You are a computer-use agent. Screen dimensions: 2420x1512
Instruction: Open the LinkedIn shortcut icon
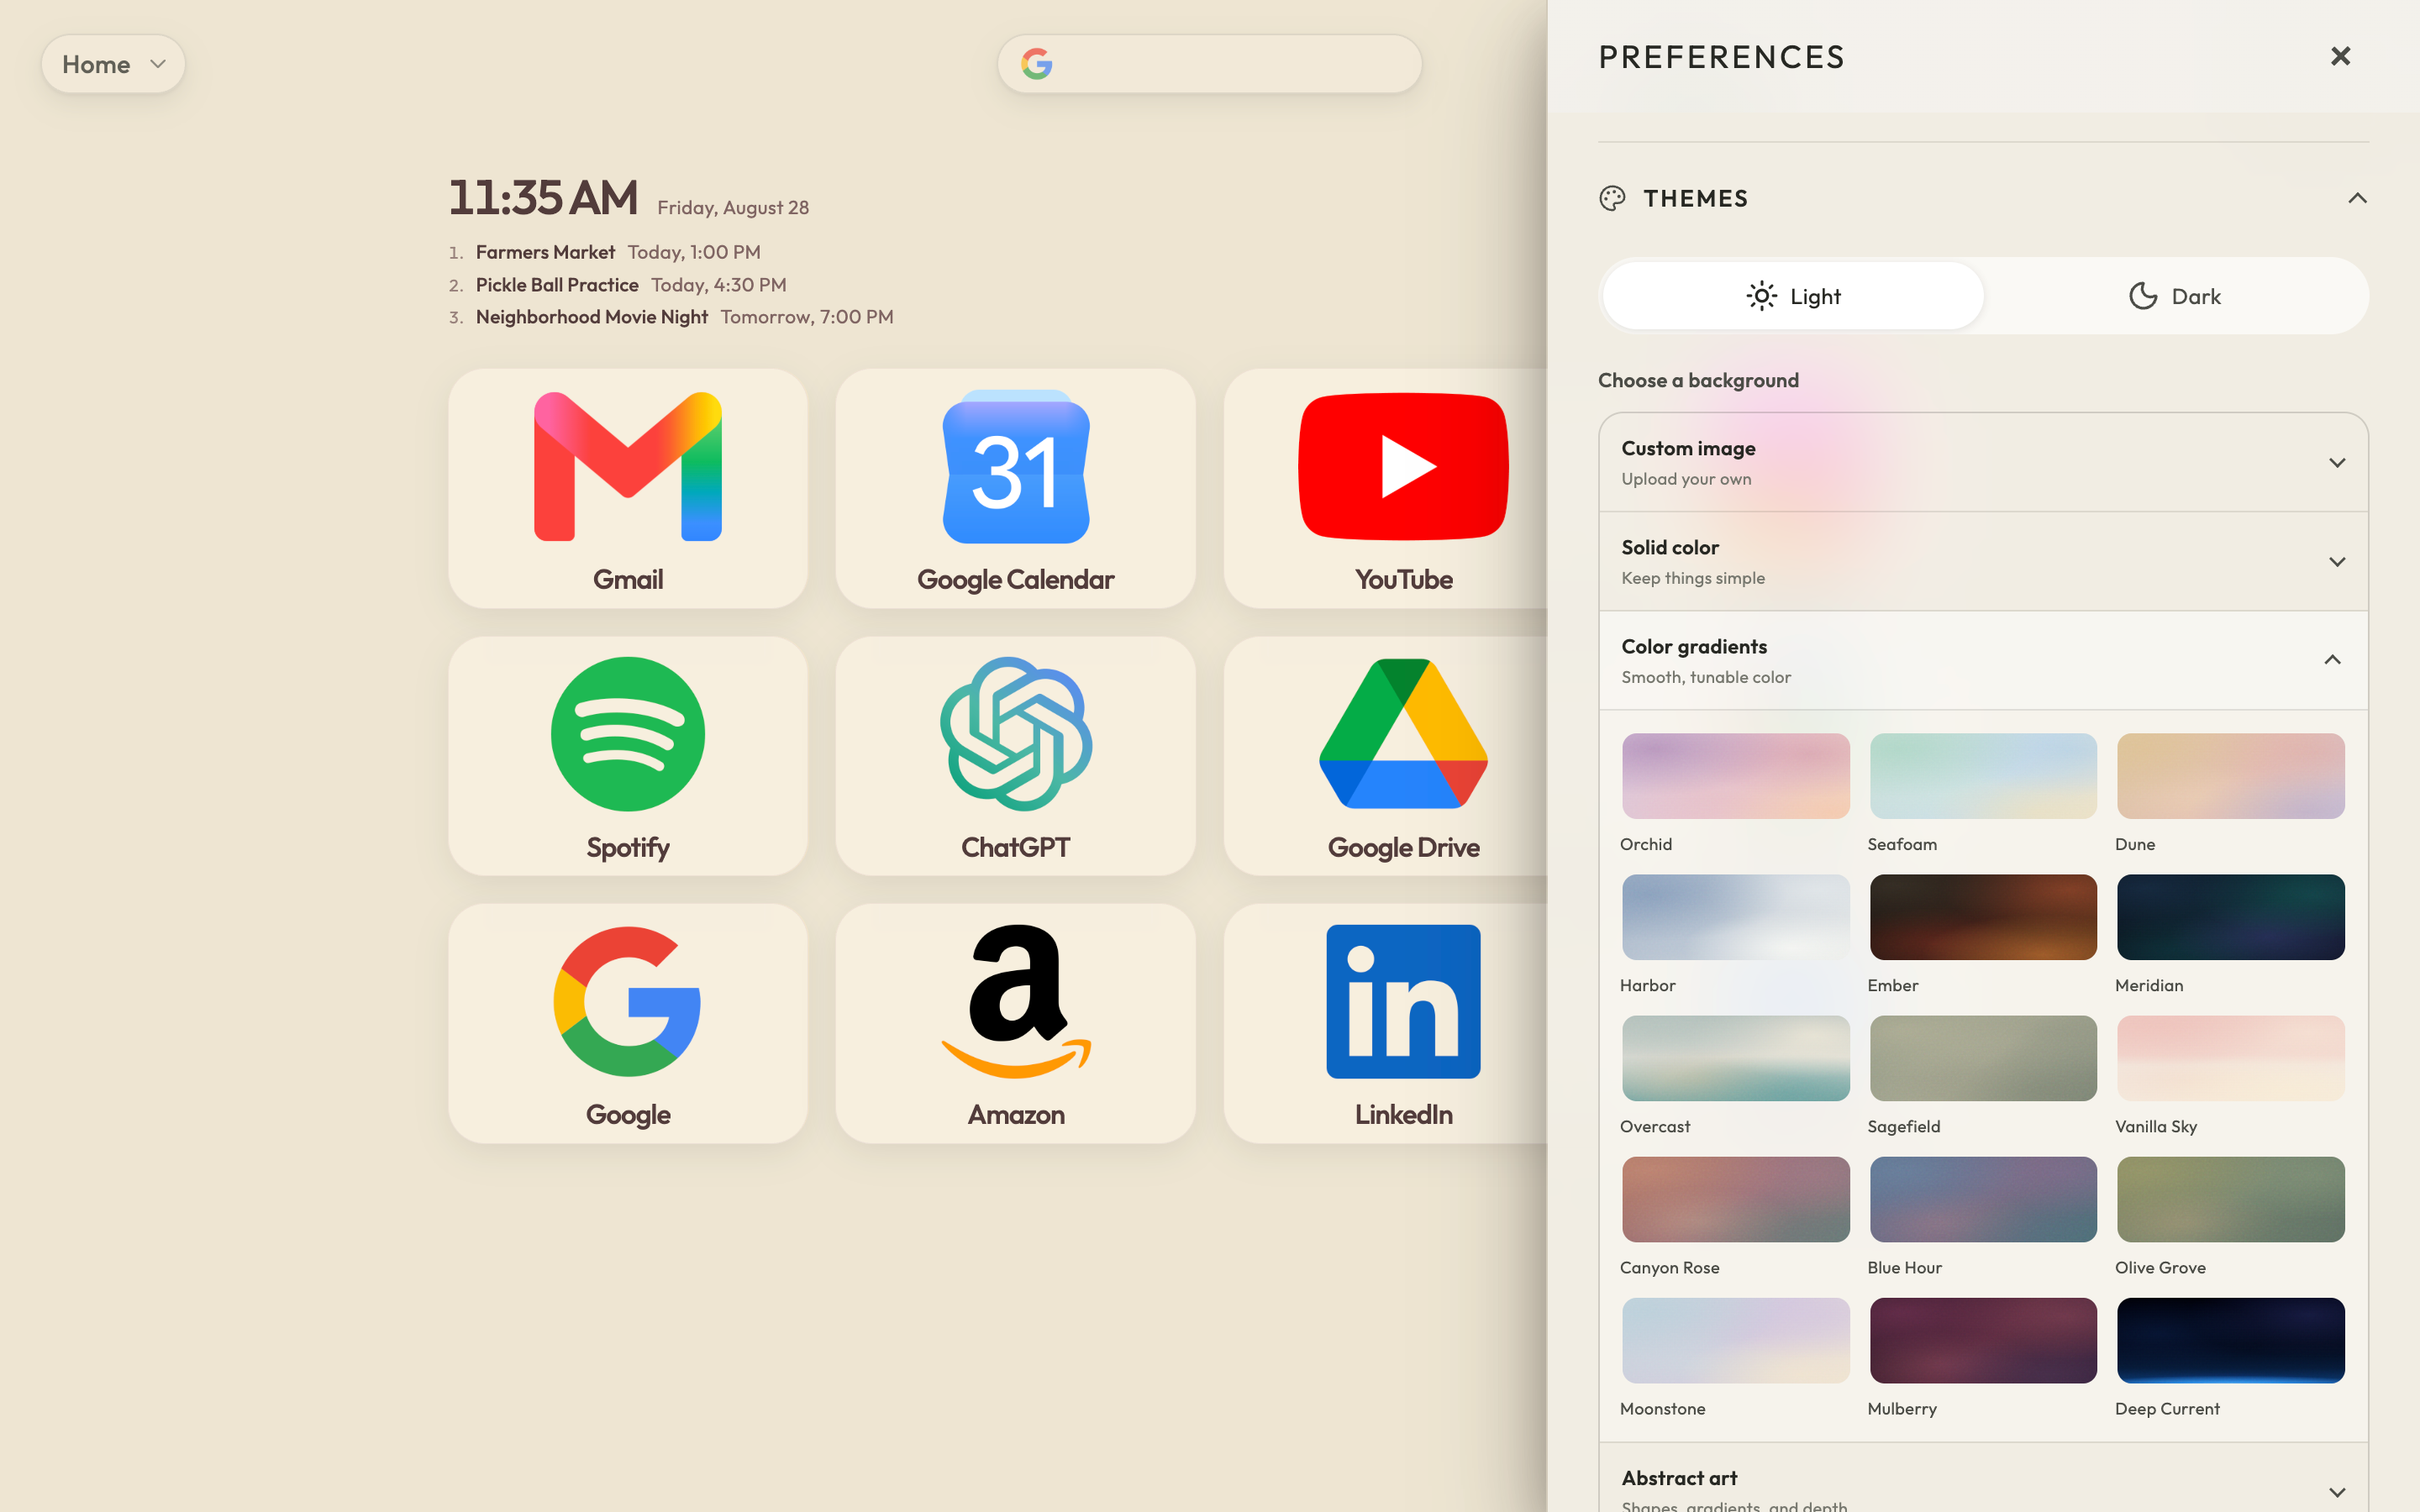1403,1002
